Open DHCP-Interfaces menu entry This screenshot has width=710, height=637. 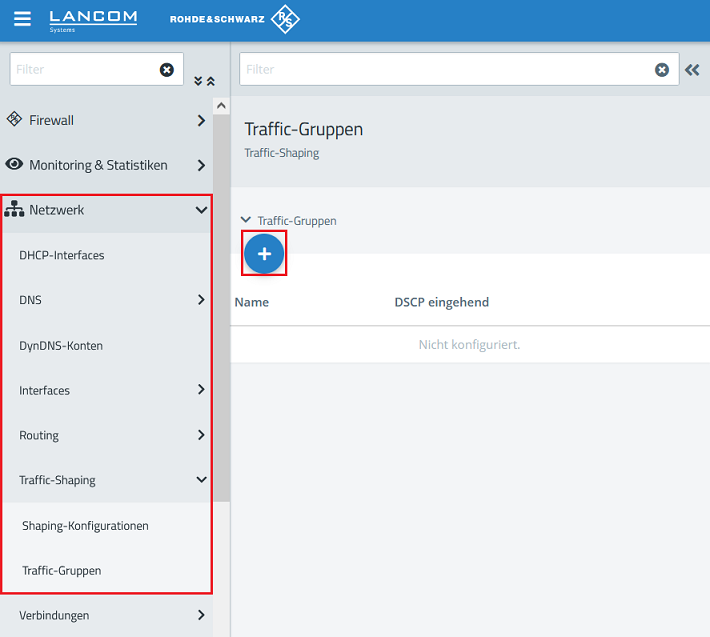pos(62,255)
